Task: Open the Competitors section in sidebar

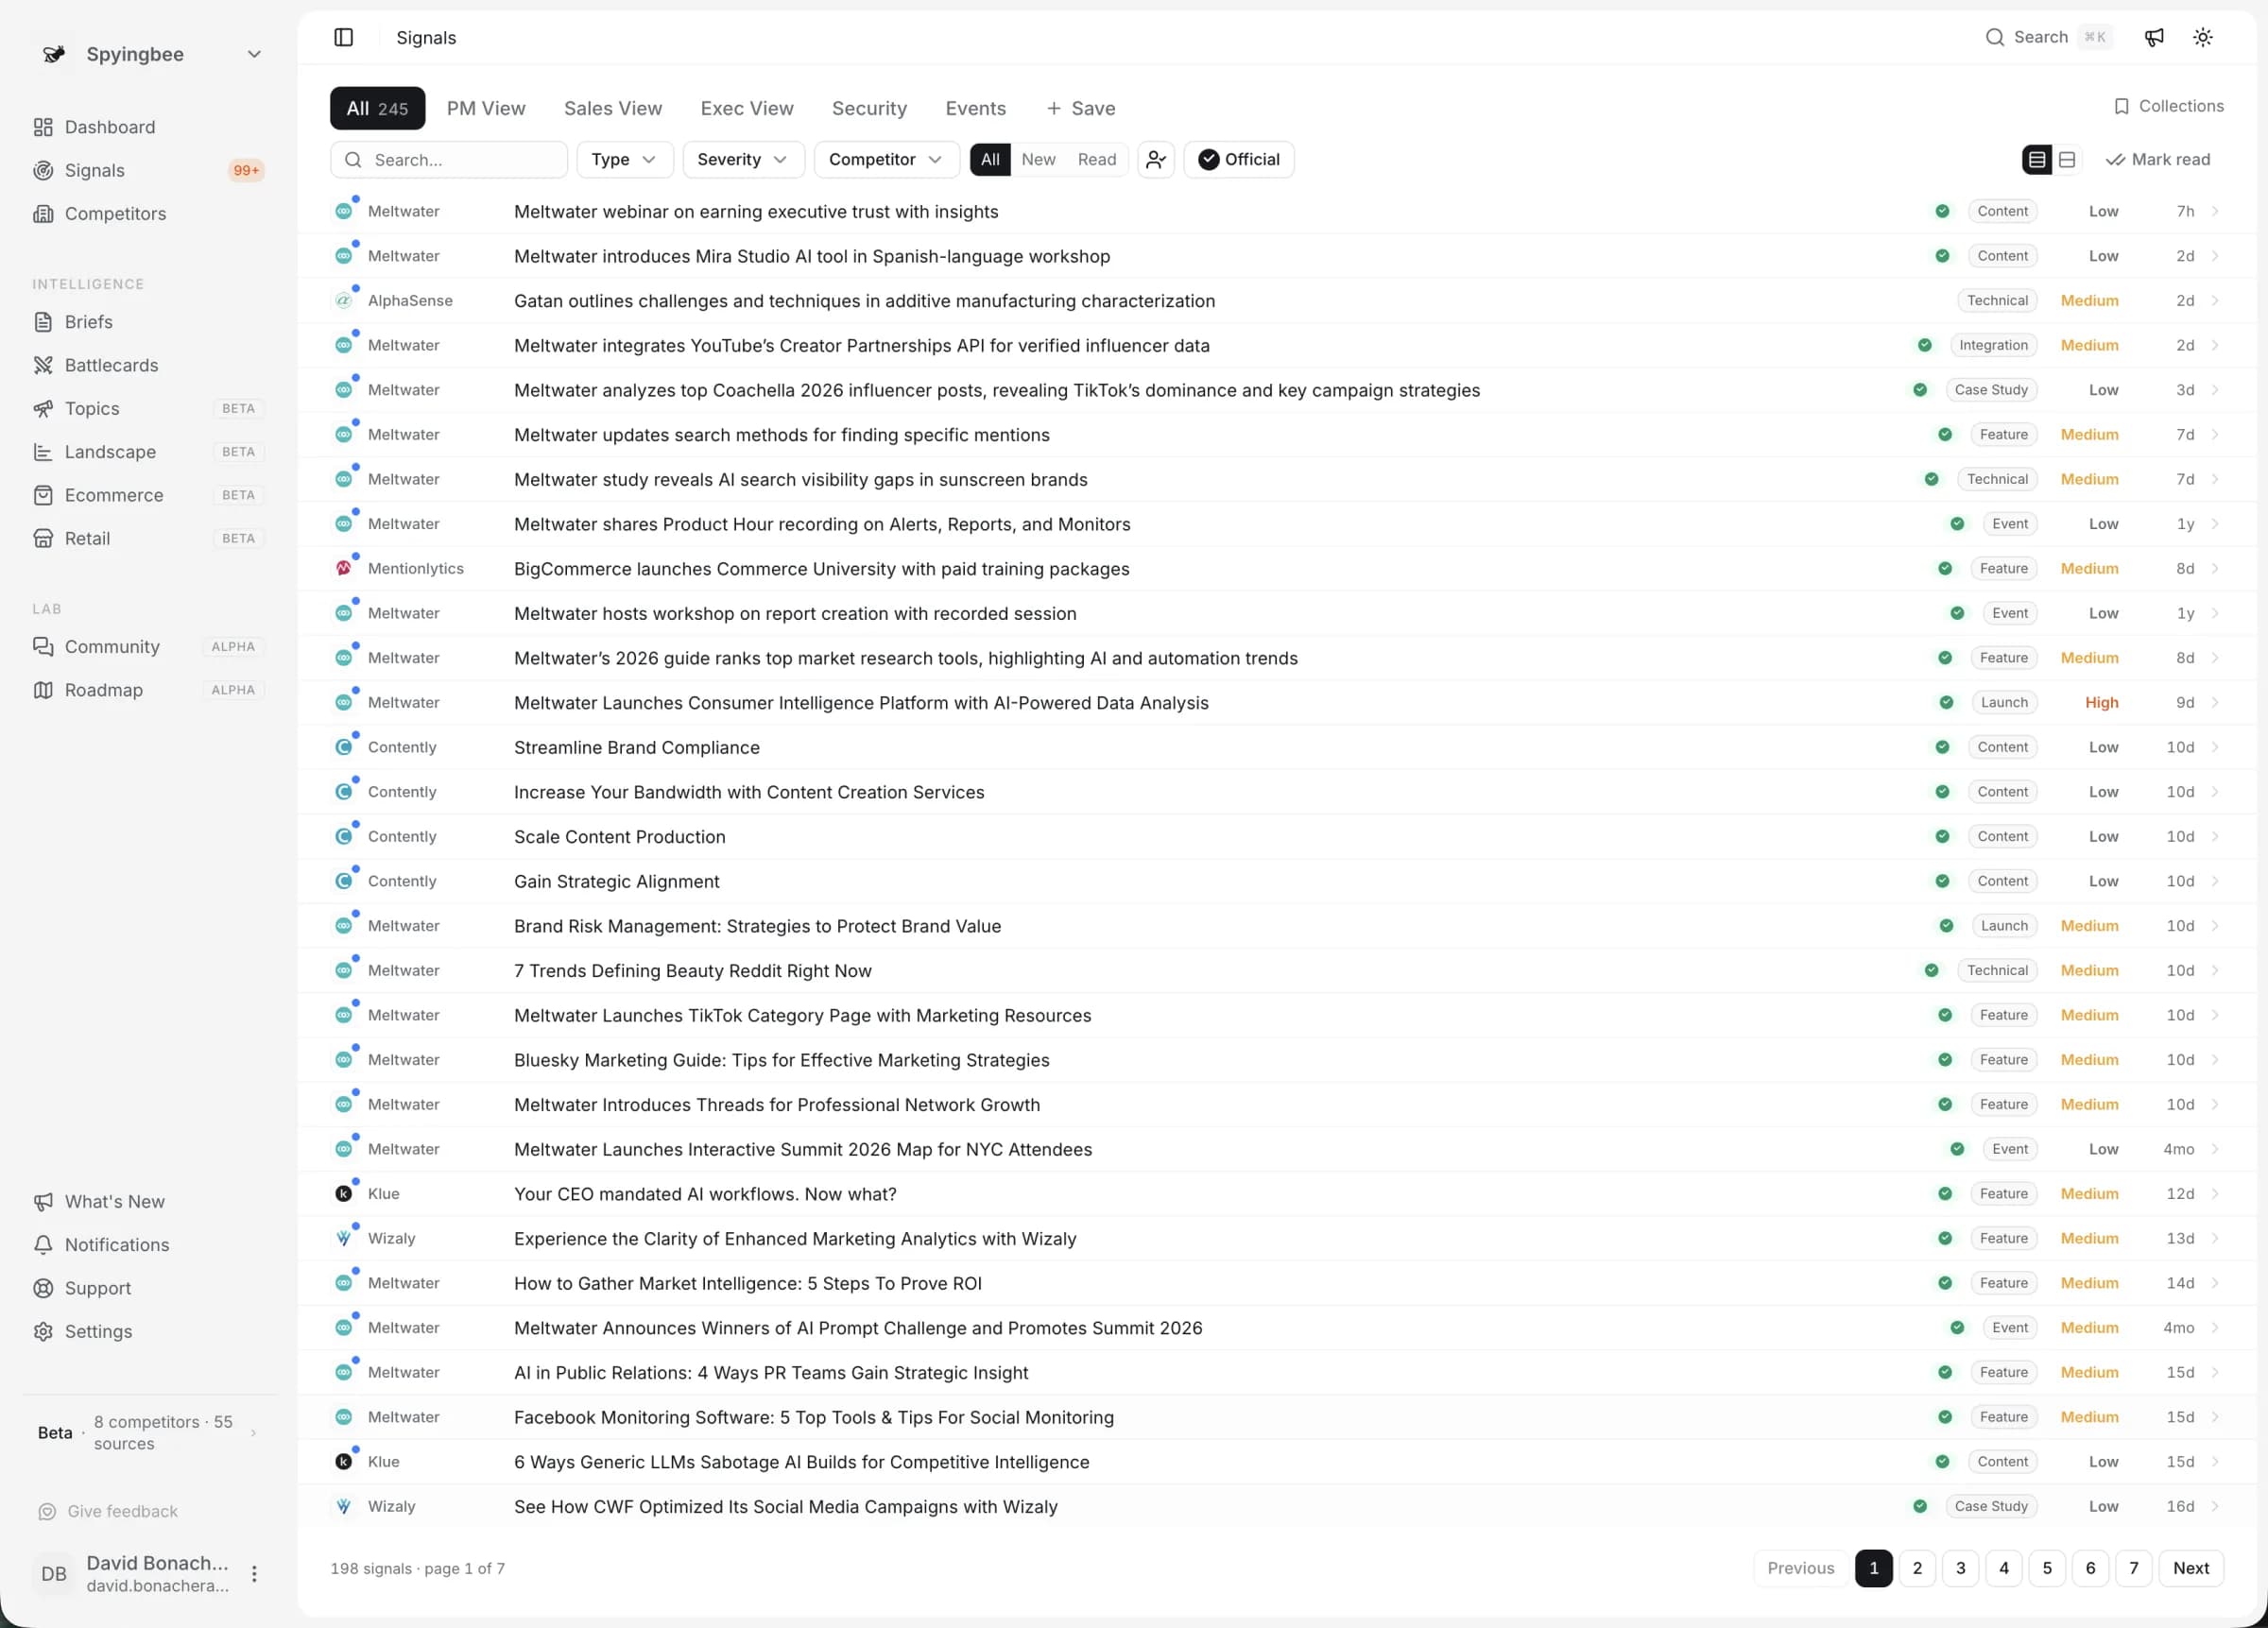Action: [x=115, y=213]
